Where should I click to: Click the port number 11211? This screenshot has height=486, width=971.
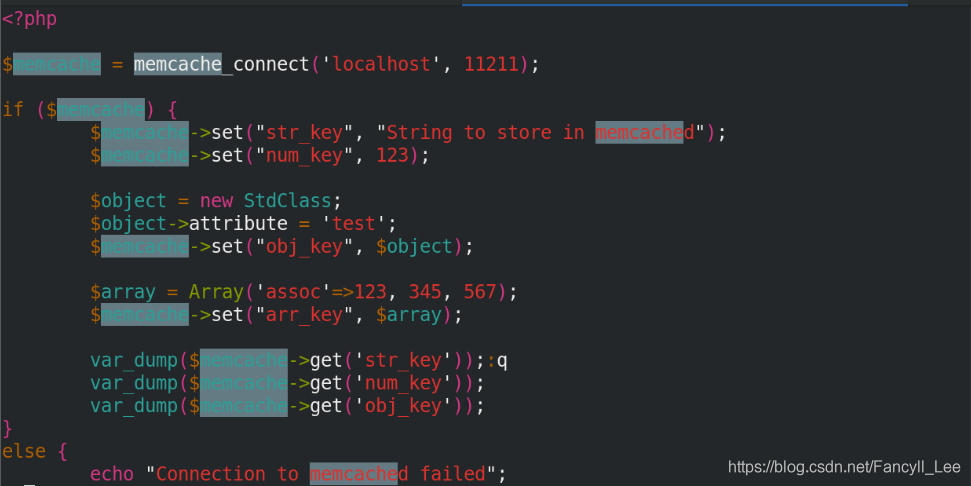pos(492,64)
